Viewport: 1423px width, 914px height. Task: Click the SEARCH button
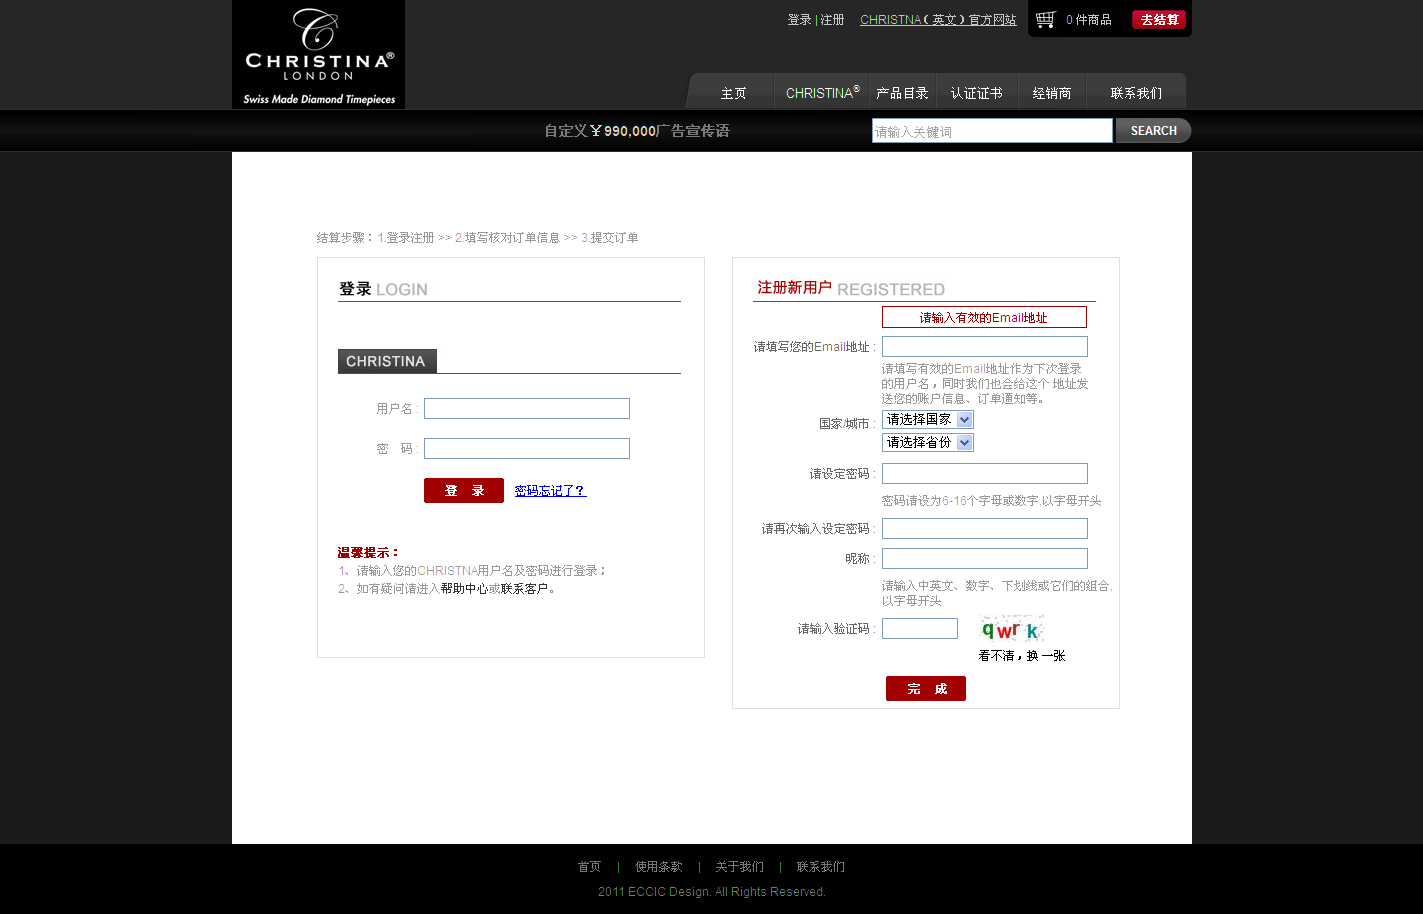point(1153,131)
